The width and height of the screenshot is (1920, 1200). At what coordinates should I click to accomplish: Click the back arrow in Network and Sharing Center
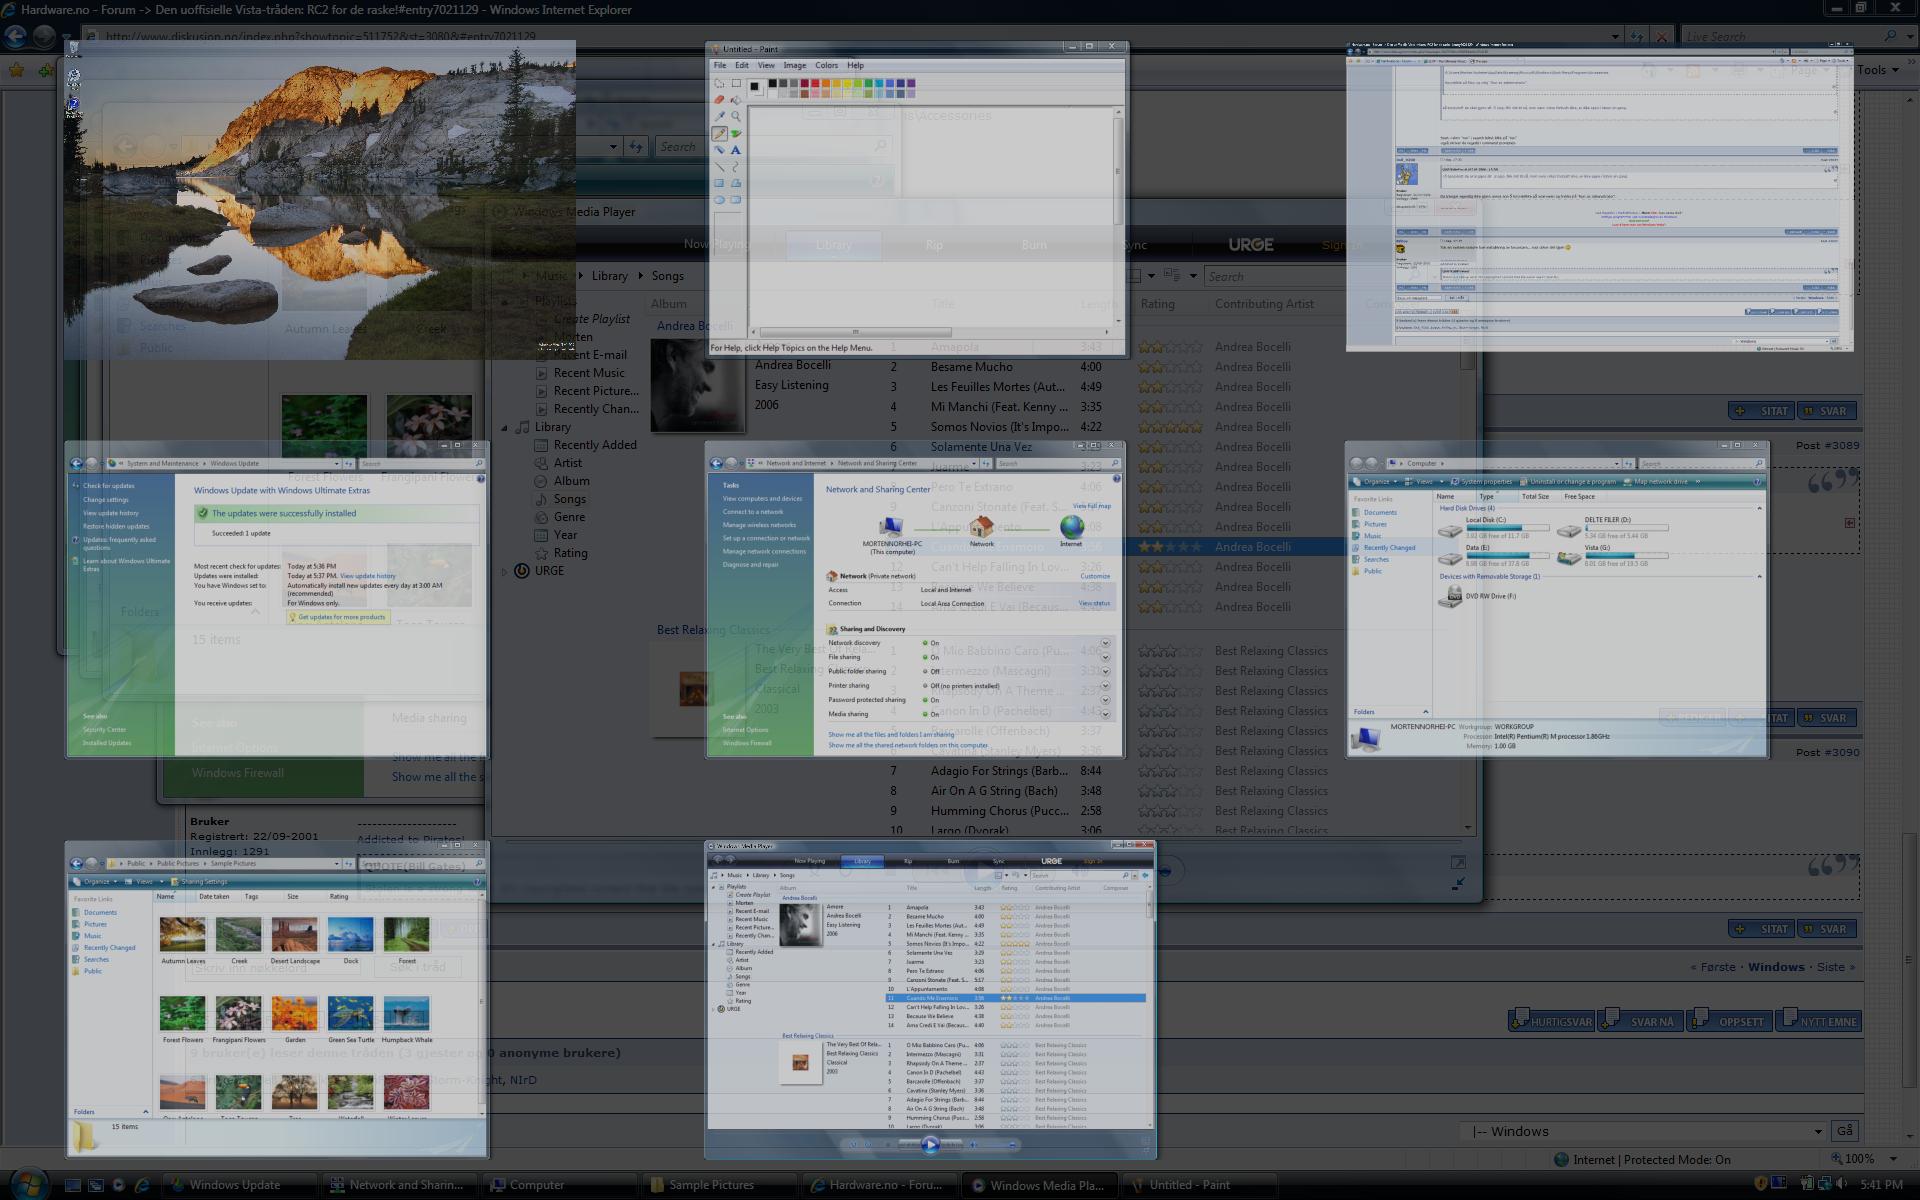coord(716,463)
